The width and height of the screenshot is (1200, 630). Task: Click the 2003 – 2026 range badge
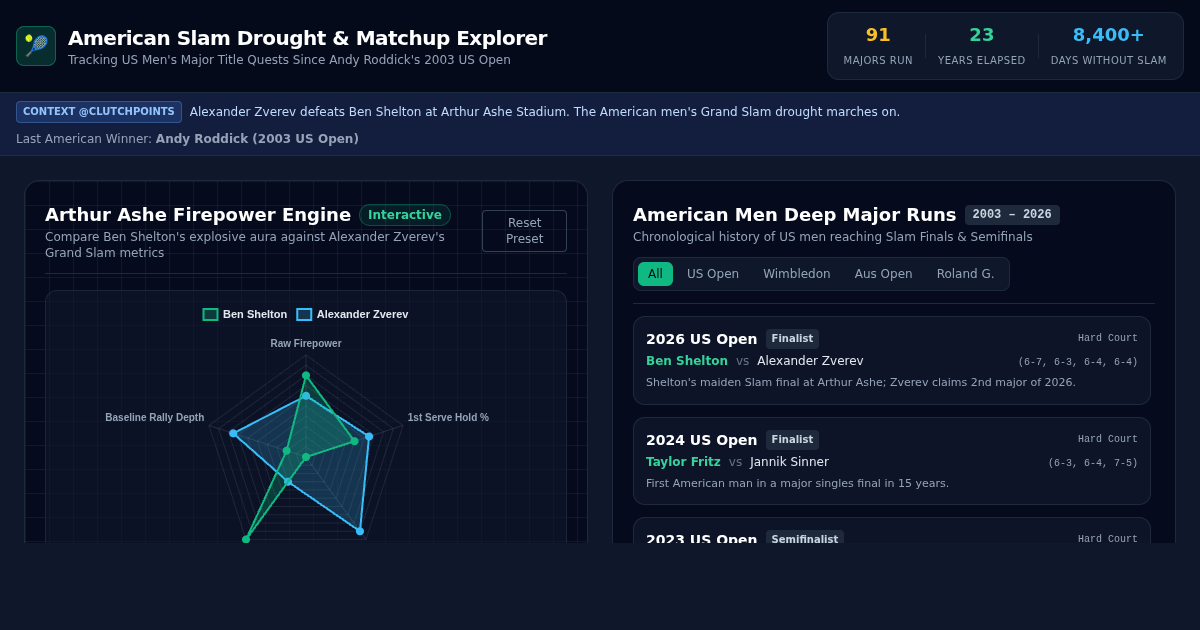(1012, 215)
